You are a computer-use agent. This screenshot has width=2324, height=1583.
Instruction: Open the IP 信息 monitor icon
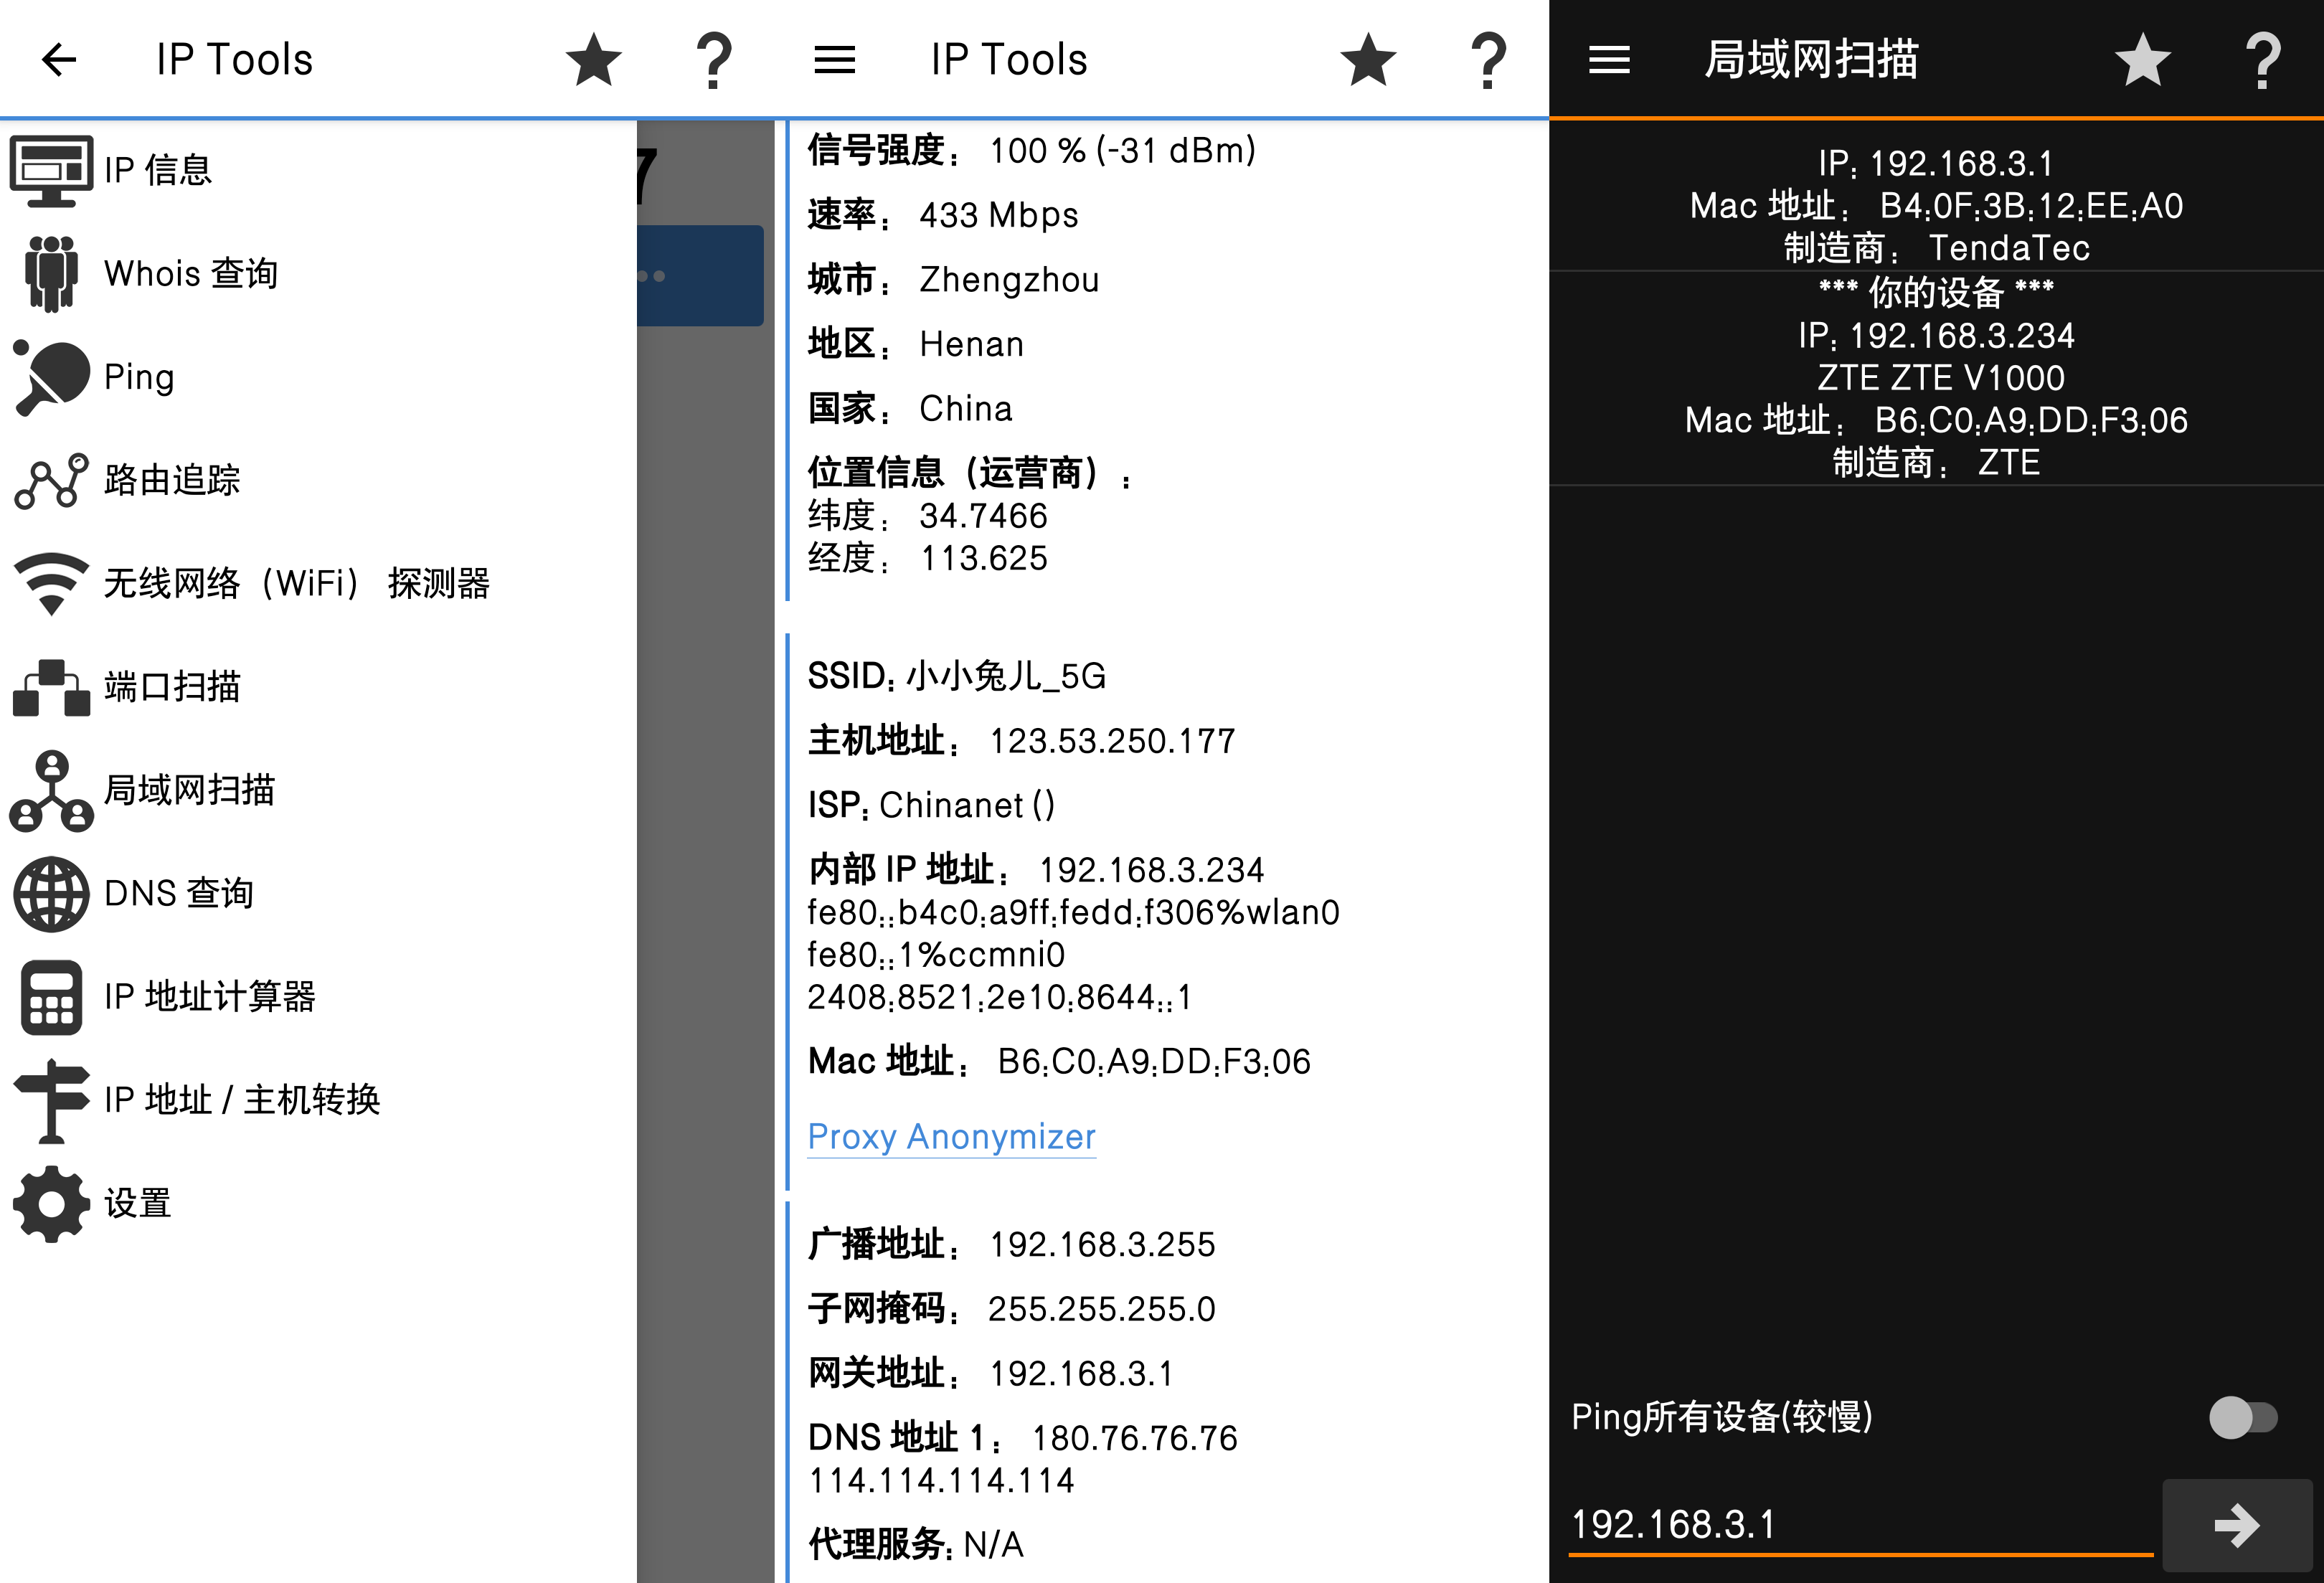pyautogui.click(x=51, y=171)
